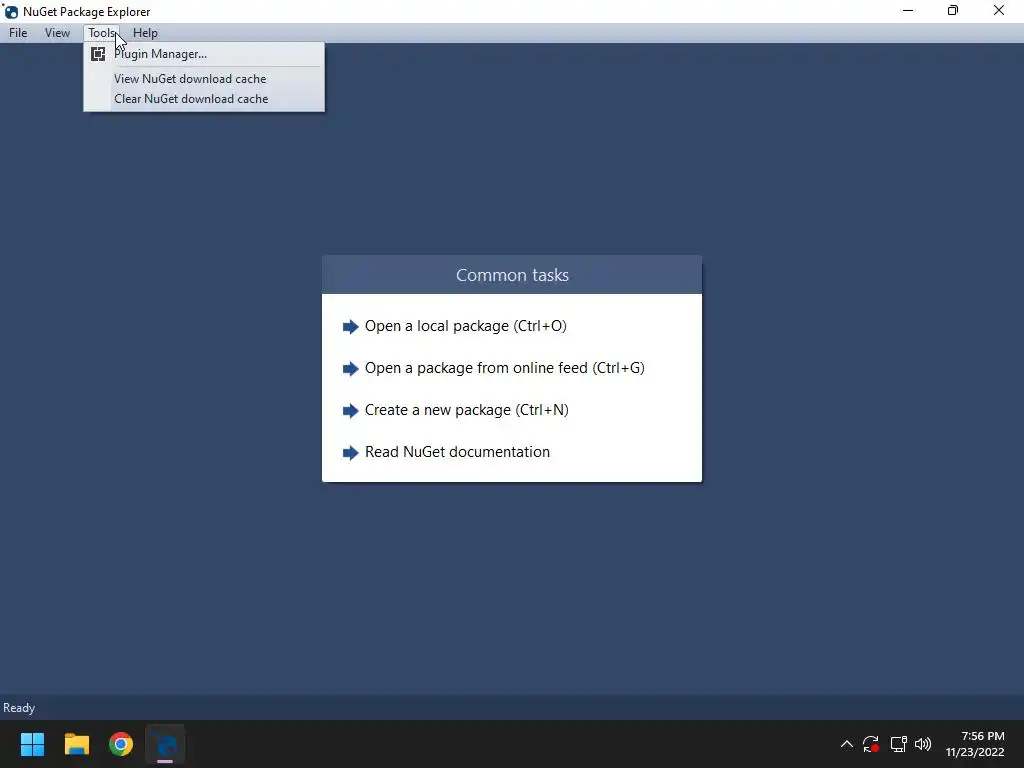Click the sync tray icon with red dot
Viewport: 1024px width, 768px height.
click(871, 744)
